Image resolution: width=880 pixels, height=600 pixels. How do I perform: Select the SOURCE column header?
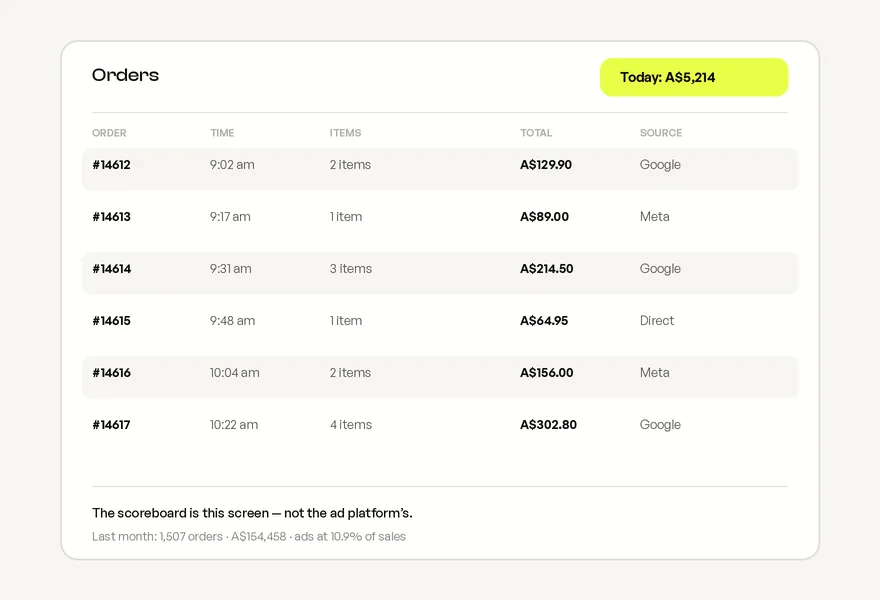coord(661,133)
